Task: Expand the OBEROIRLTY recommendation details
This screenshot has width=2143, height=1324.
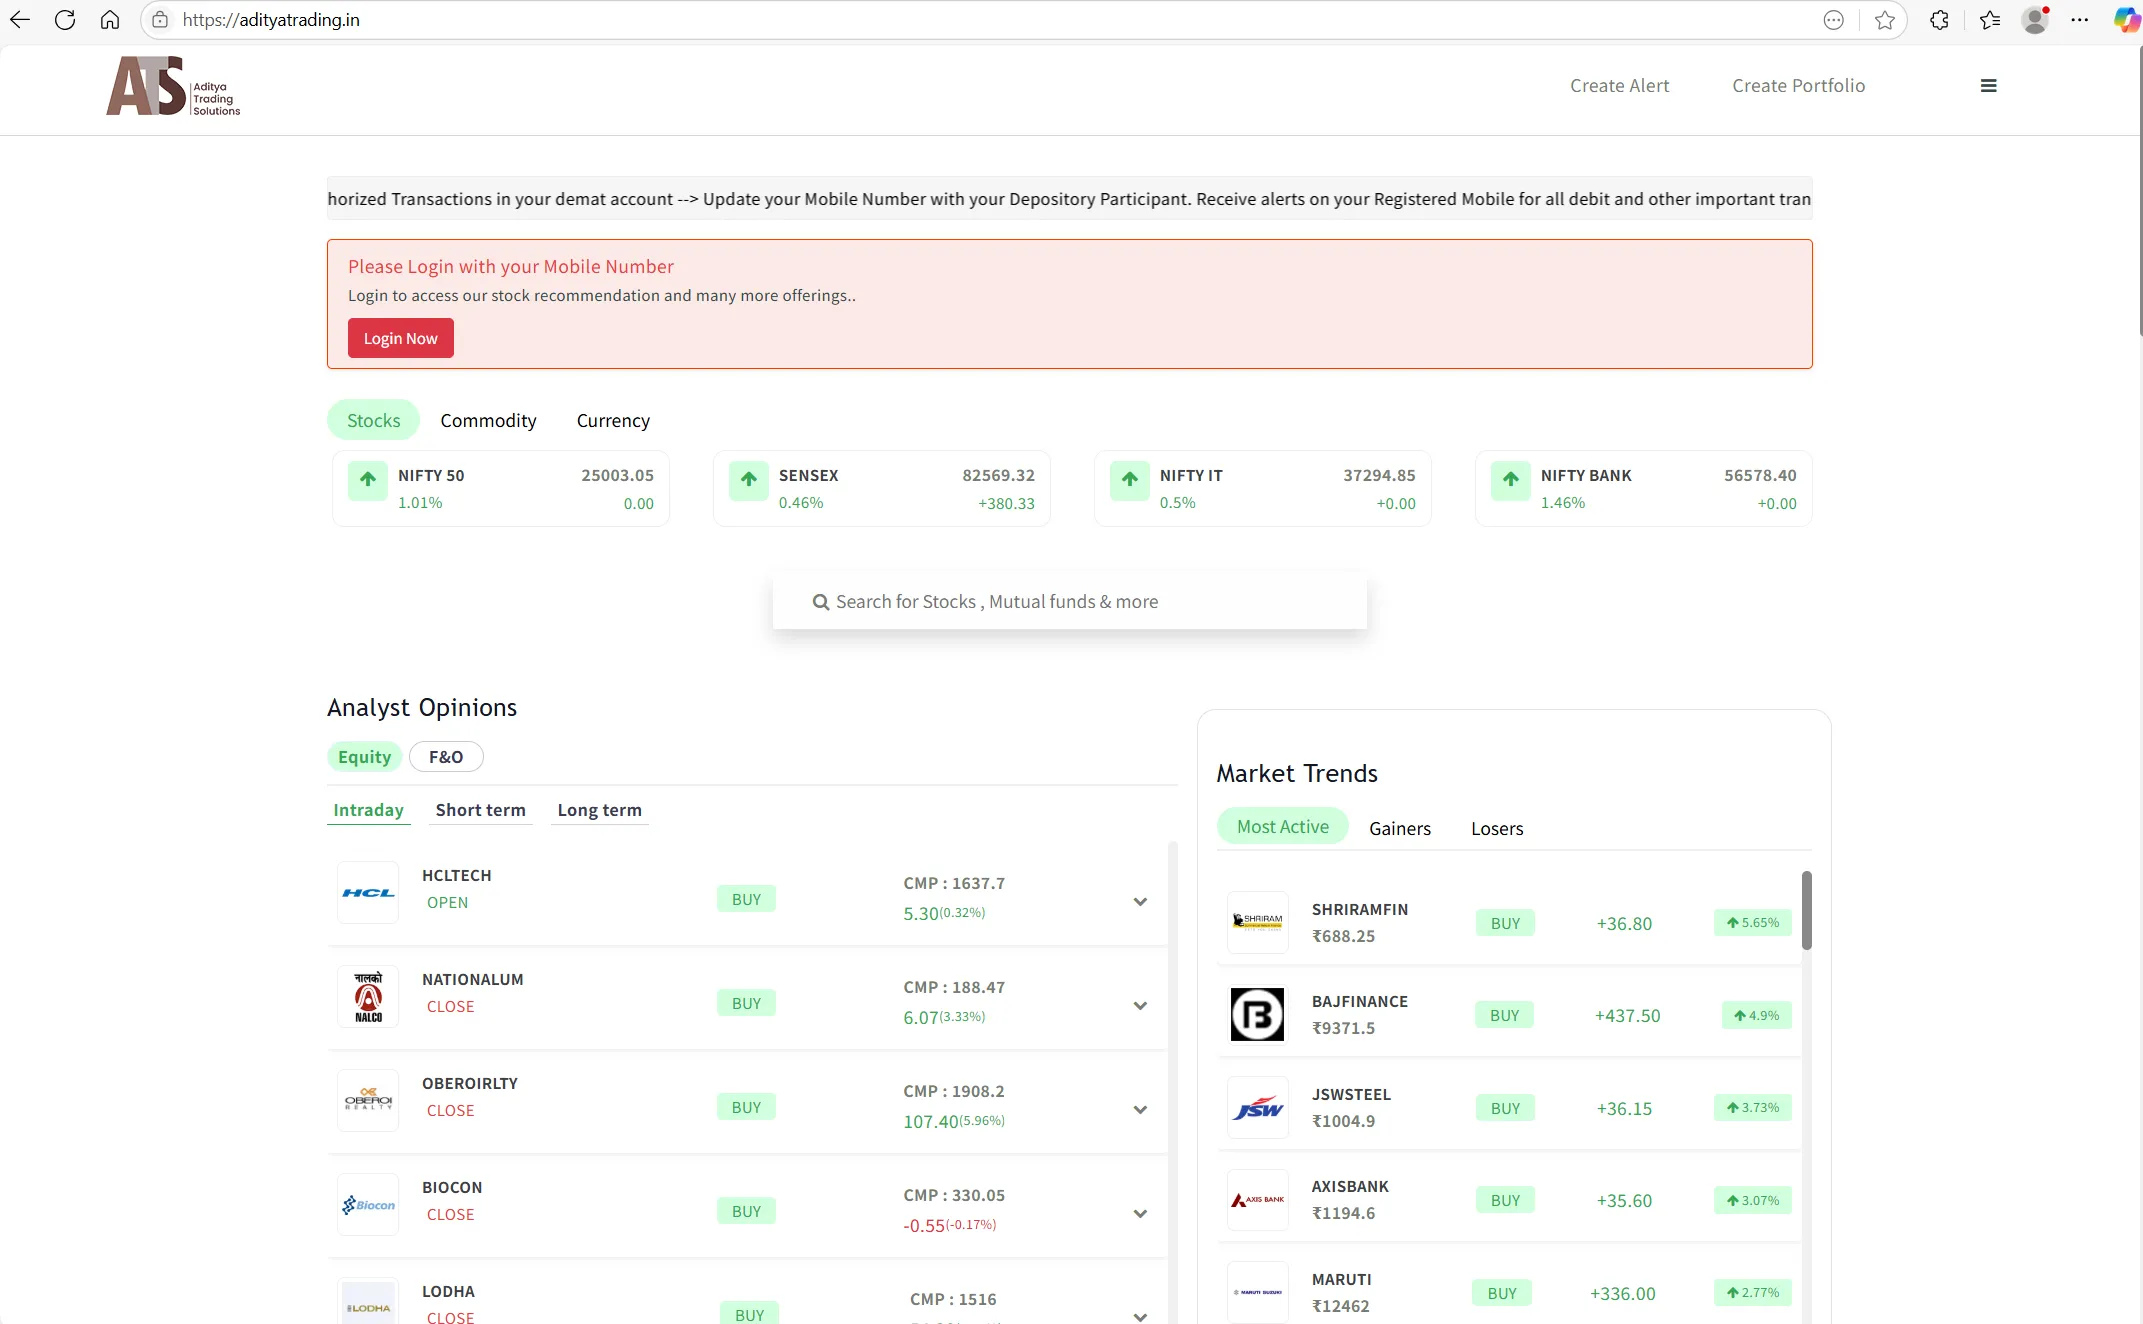Action: [x=1140, y=1110]
